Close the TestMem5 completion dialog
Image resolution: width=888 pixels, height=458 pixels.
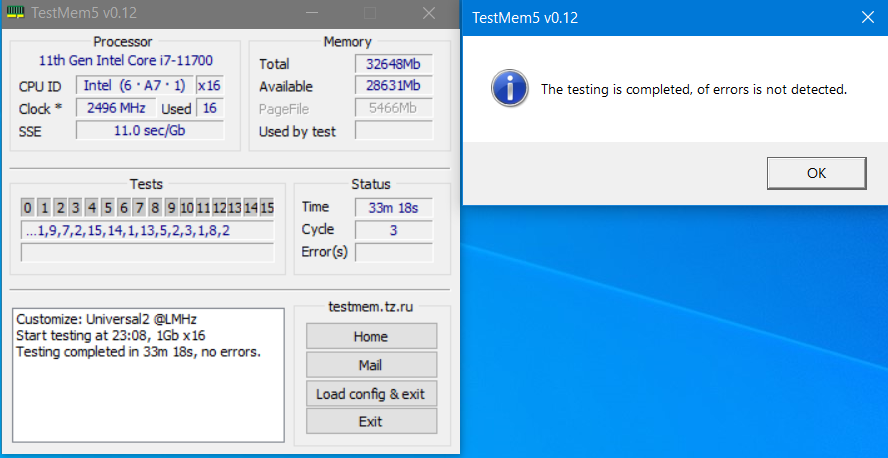click(866, 17)
